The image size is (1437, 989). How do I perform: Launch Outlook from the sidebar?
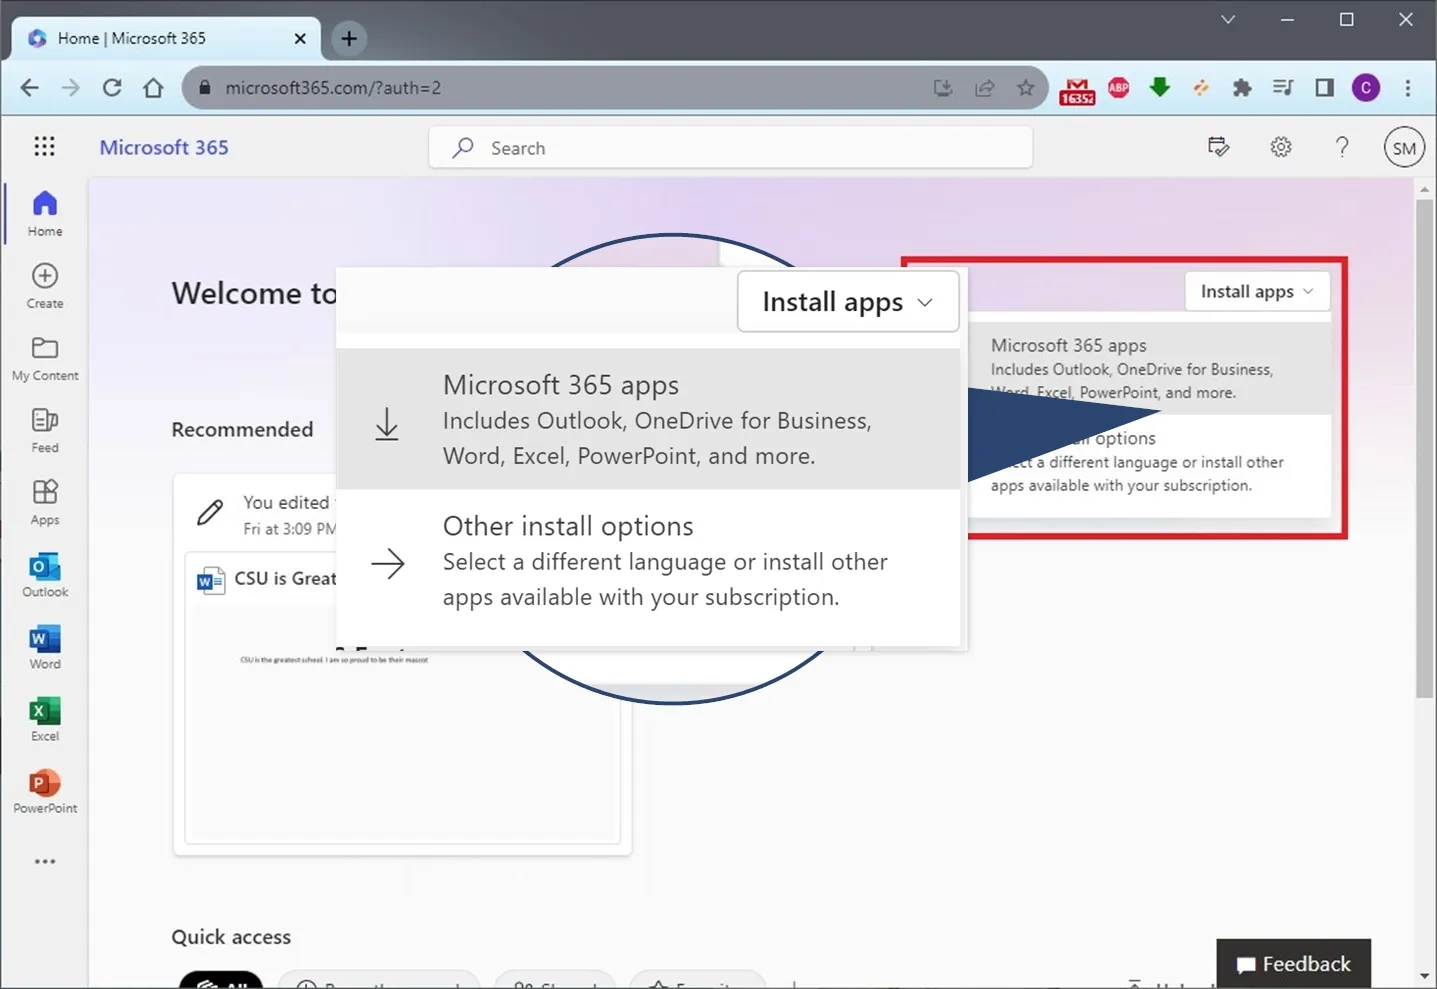[44, 574]
